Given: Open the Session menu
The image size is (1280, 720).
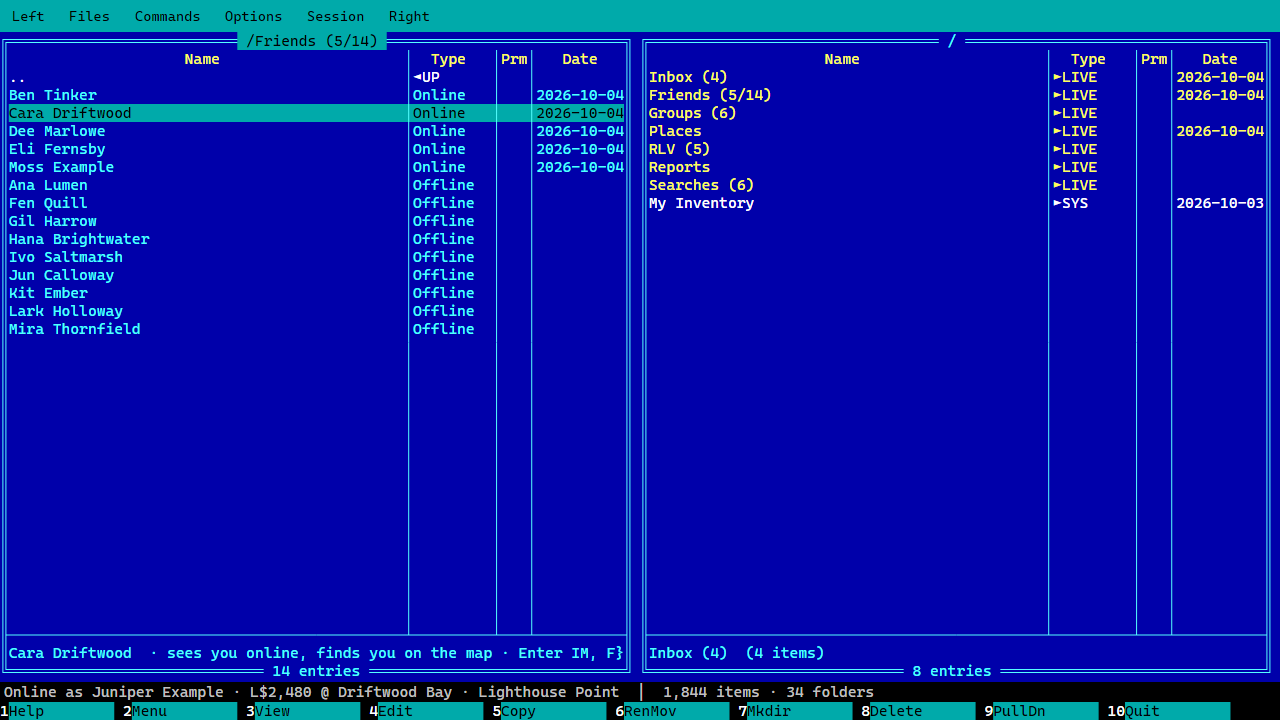Looking at the screenshot, I should click(335, 16).
